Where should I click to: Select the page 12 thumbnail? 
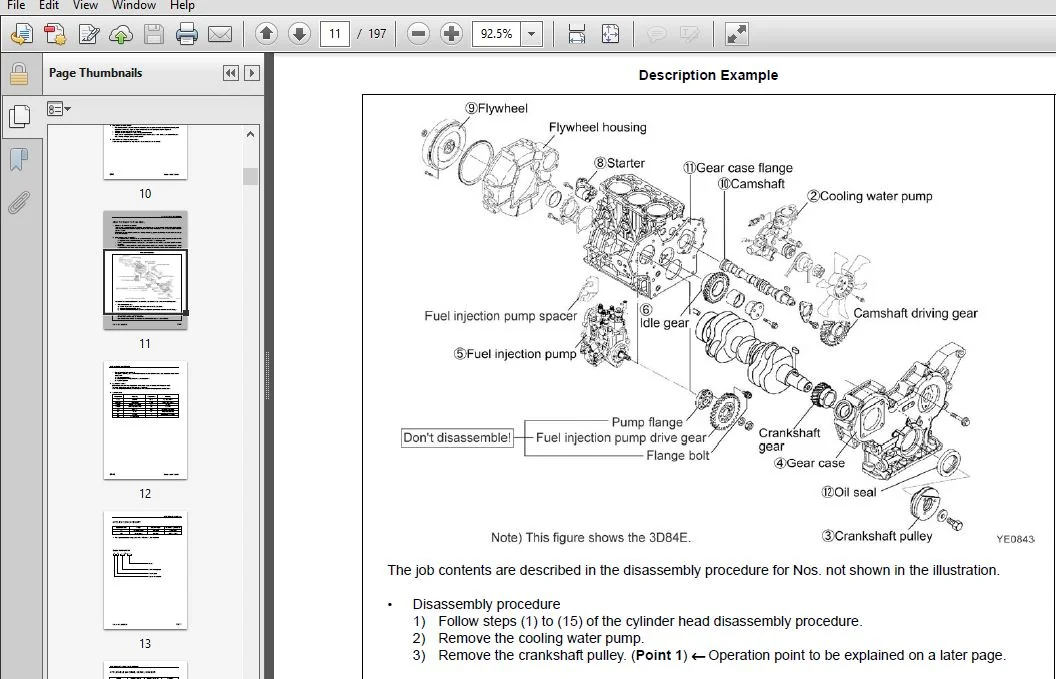(x=145, y=420)
